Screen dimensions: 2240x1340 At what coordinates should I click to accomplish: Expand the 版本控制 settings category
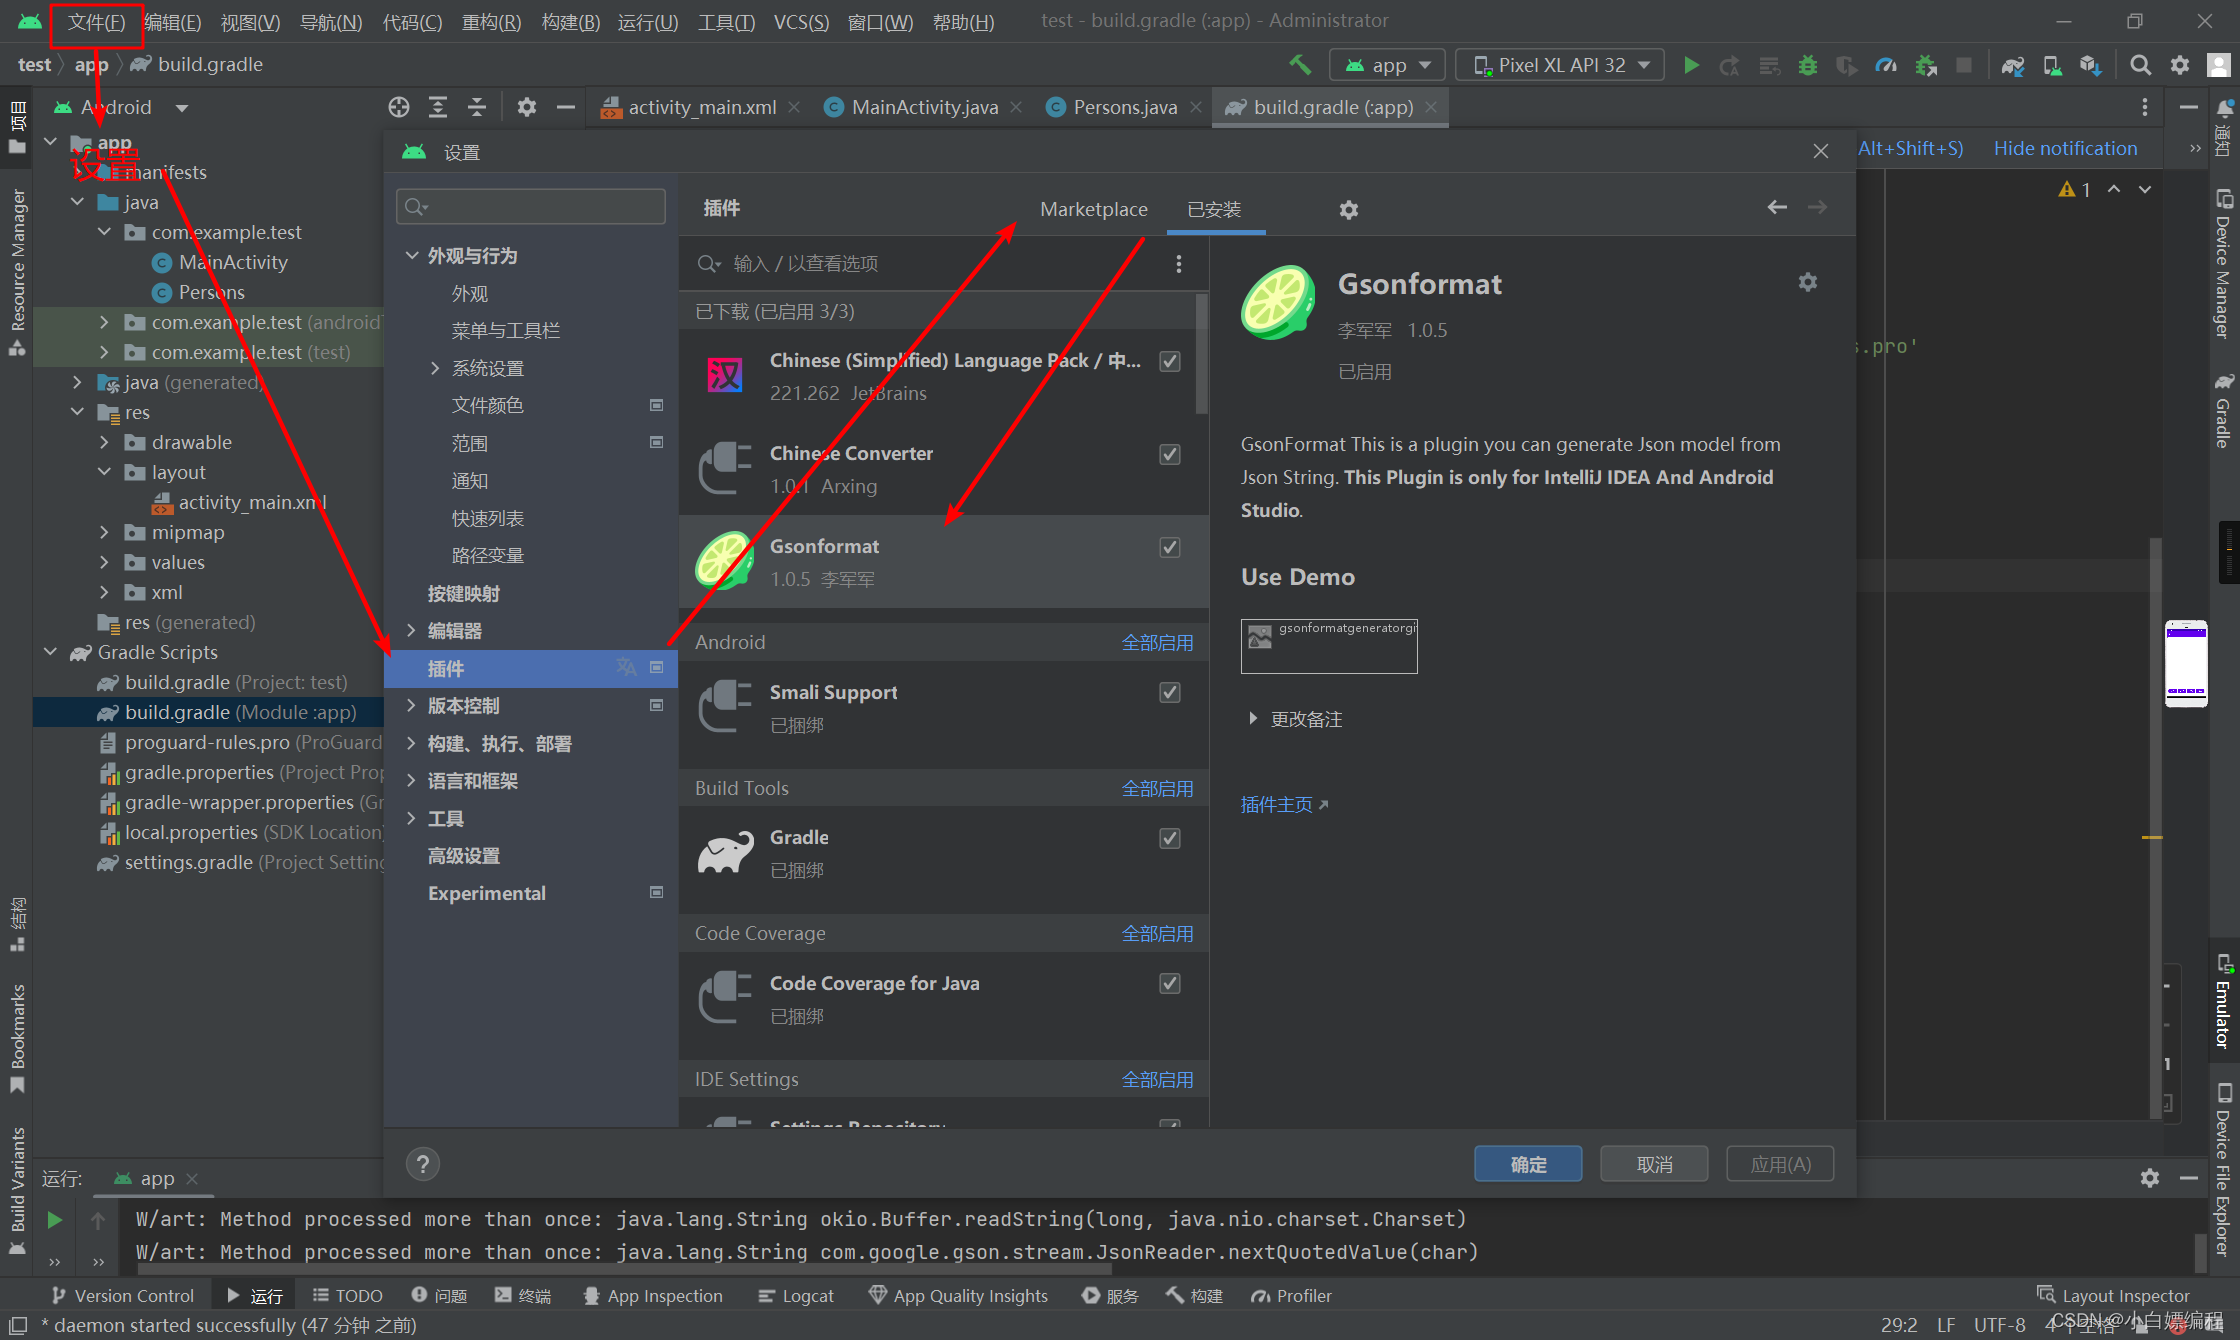(411, 706)
